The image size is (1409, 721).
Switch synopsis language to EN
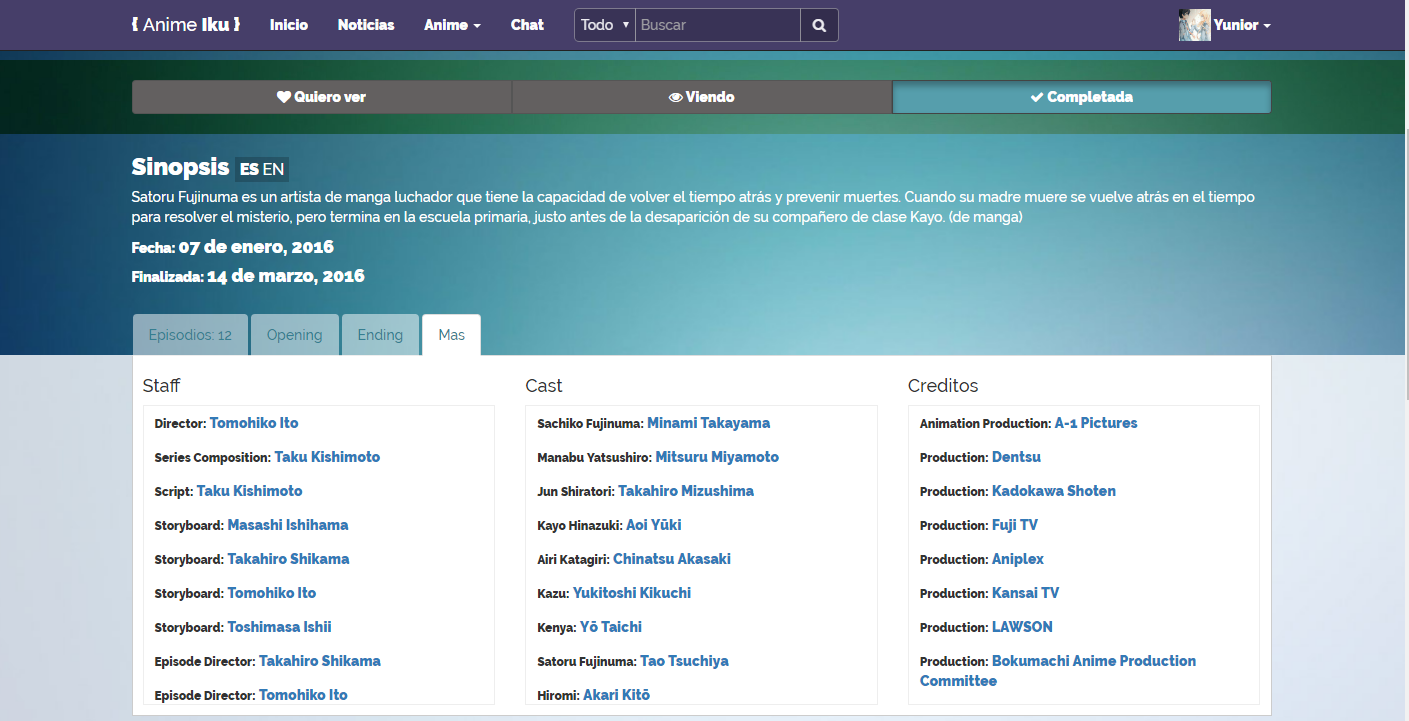[273, 169]
